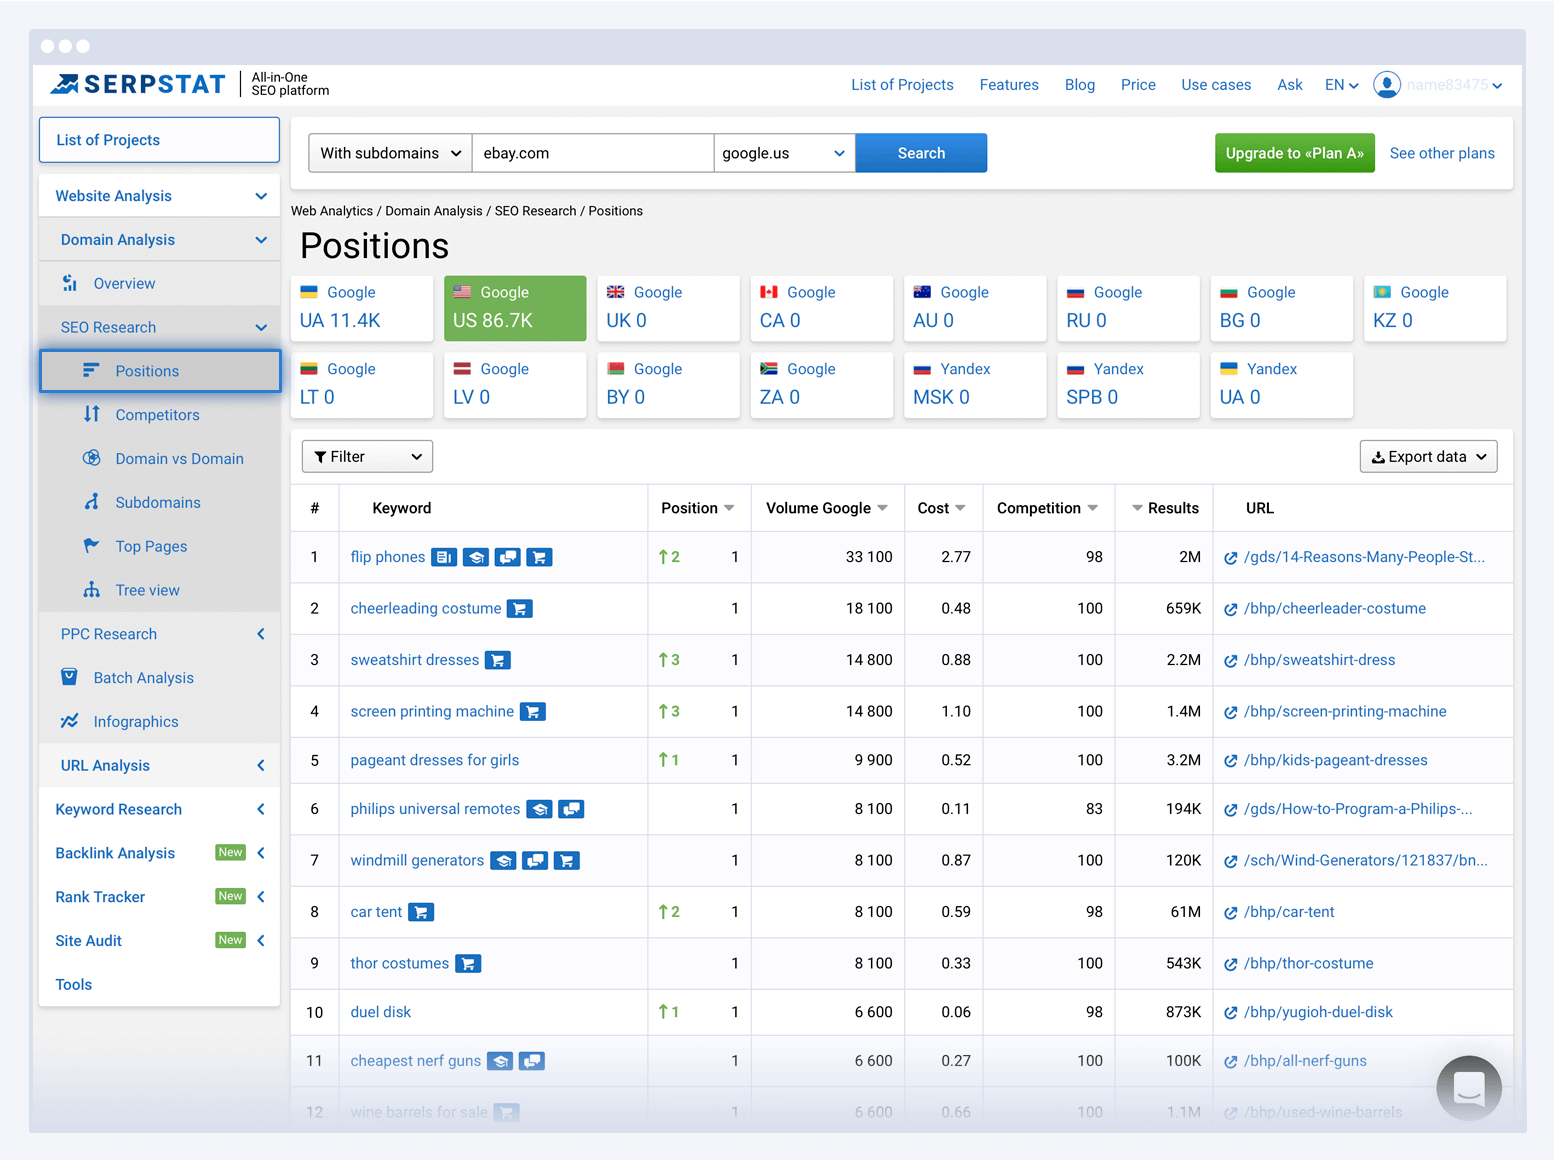1554x1160 pixels.
Task: Open Blog in the top navigation
Action: tap(1080, 85)
